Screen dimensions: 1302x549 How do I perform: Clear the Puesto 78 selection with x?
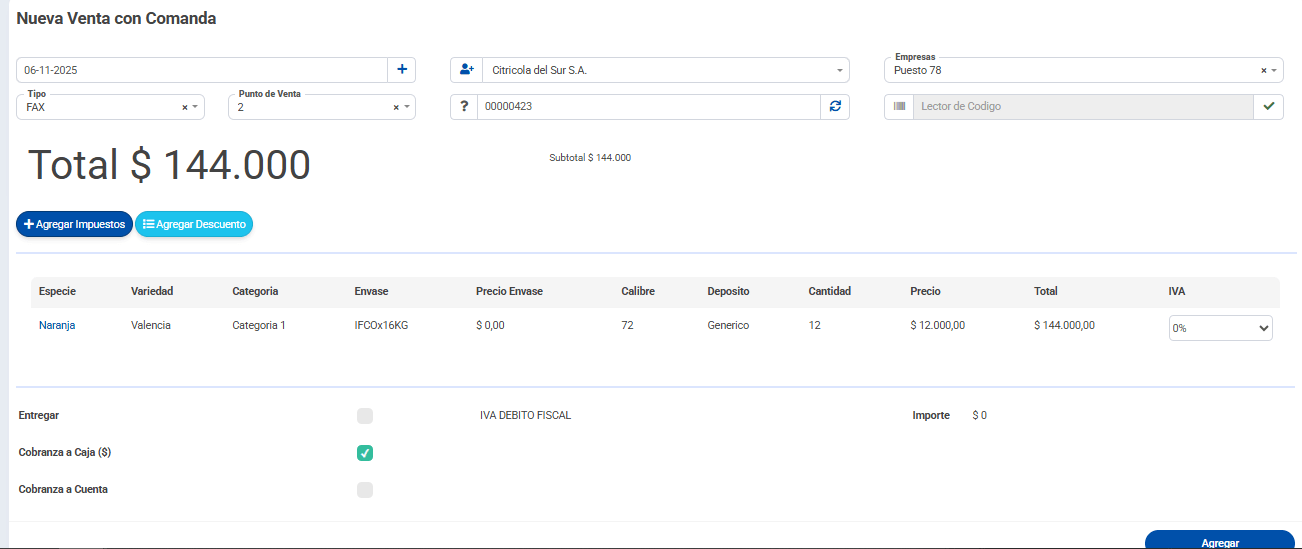[x=1263, y=71]
